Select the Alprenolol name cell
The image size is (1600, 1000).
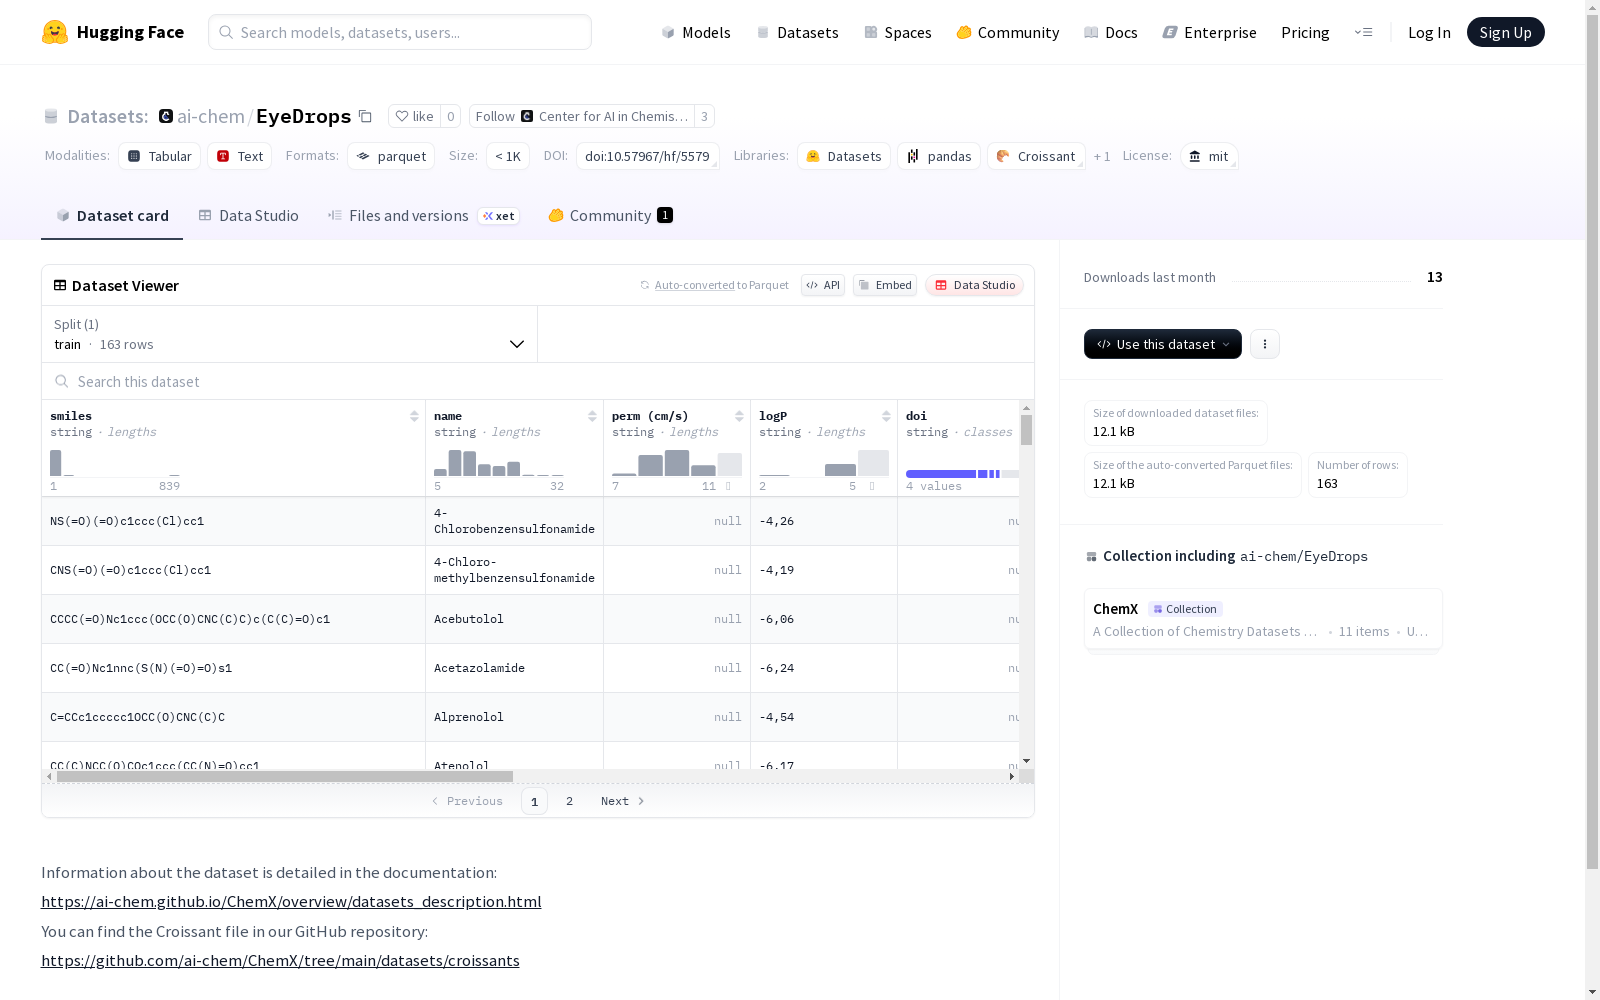click(x=514, y=717)
